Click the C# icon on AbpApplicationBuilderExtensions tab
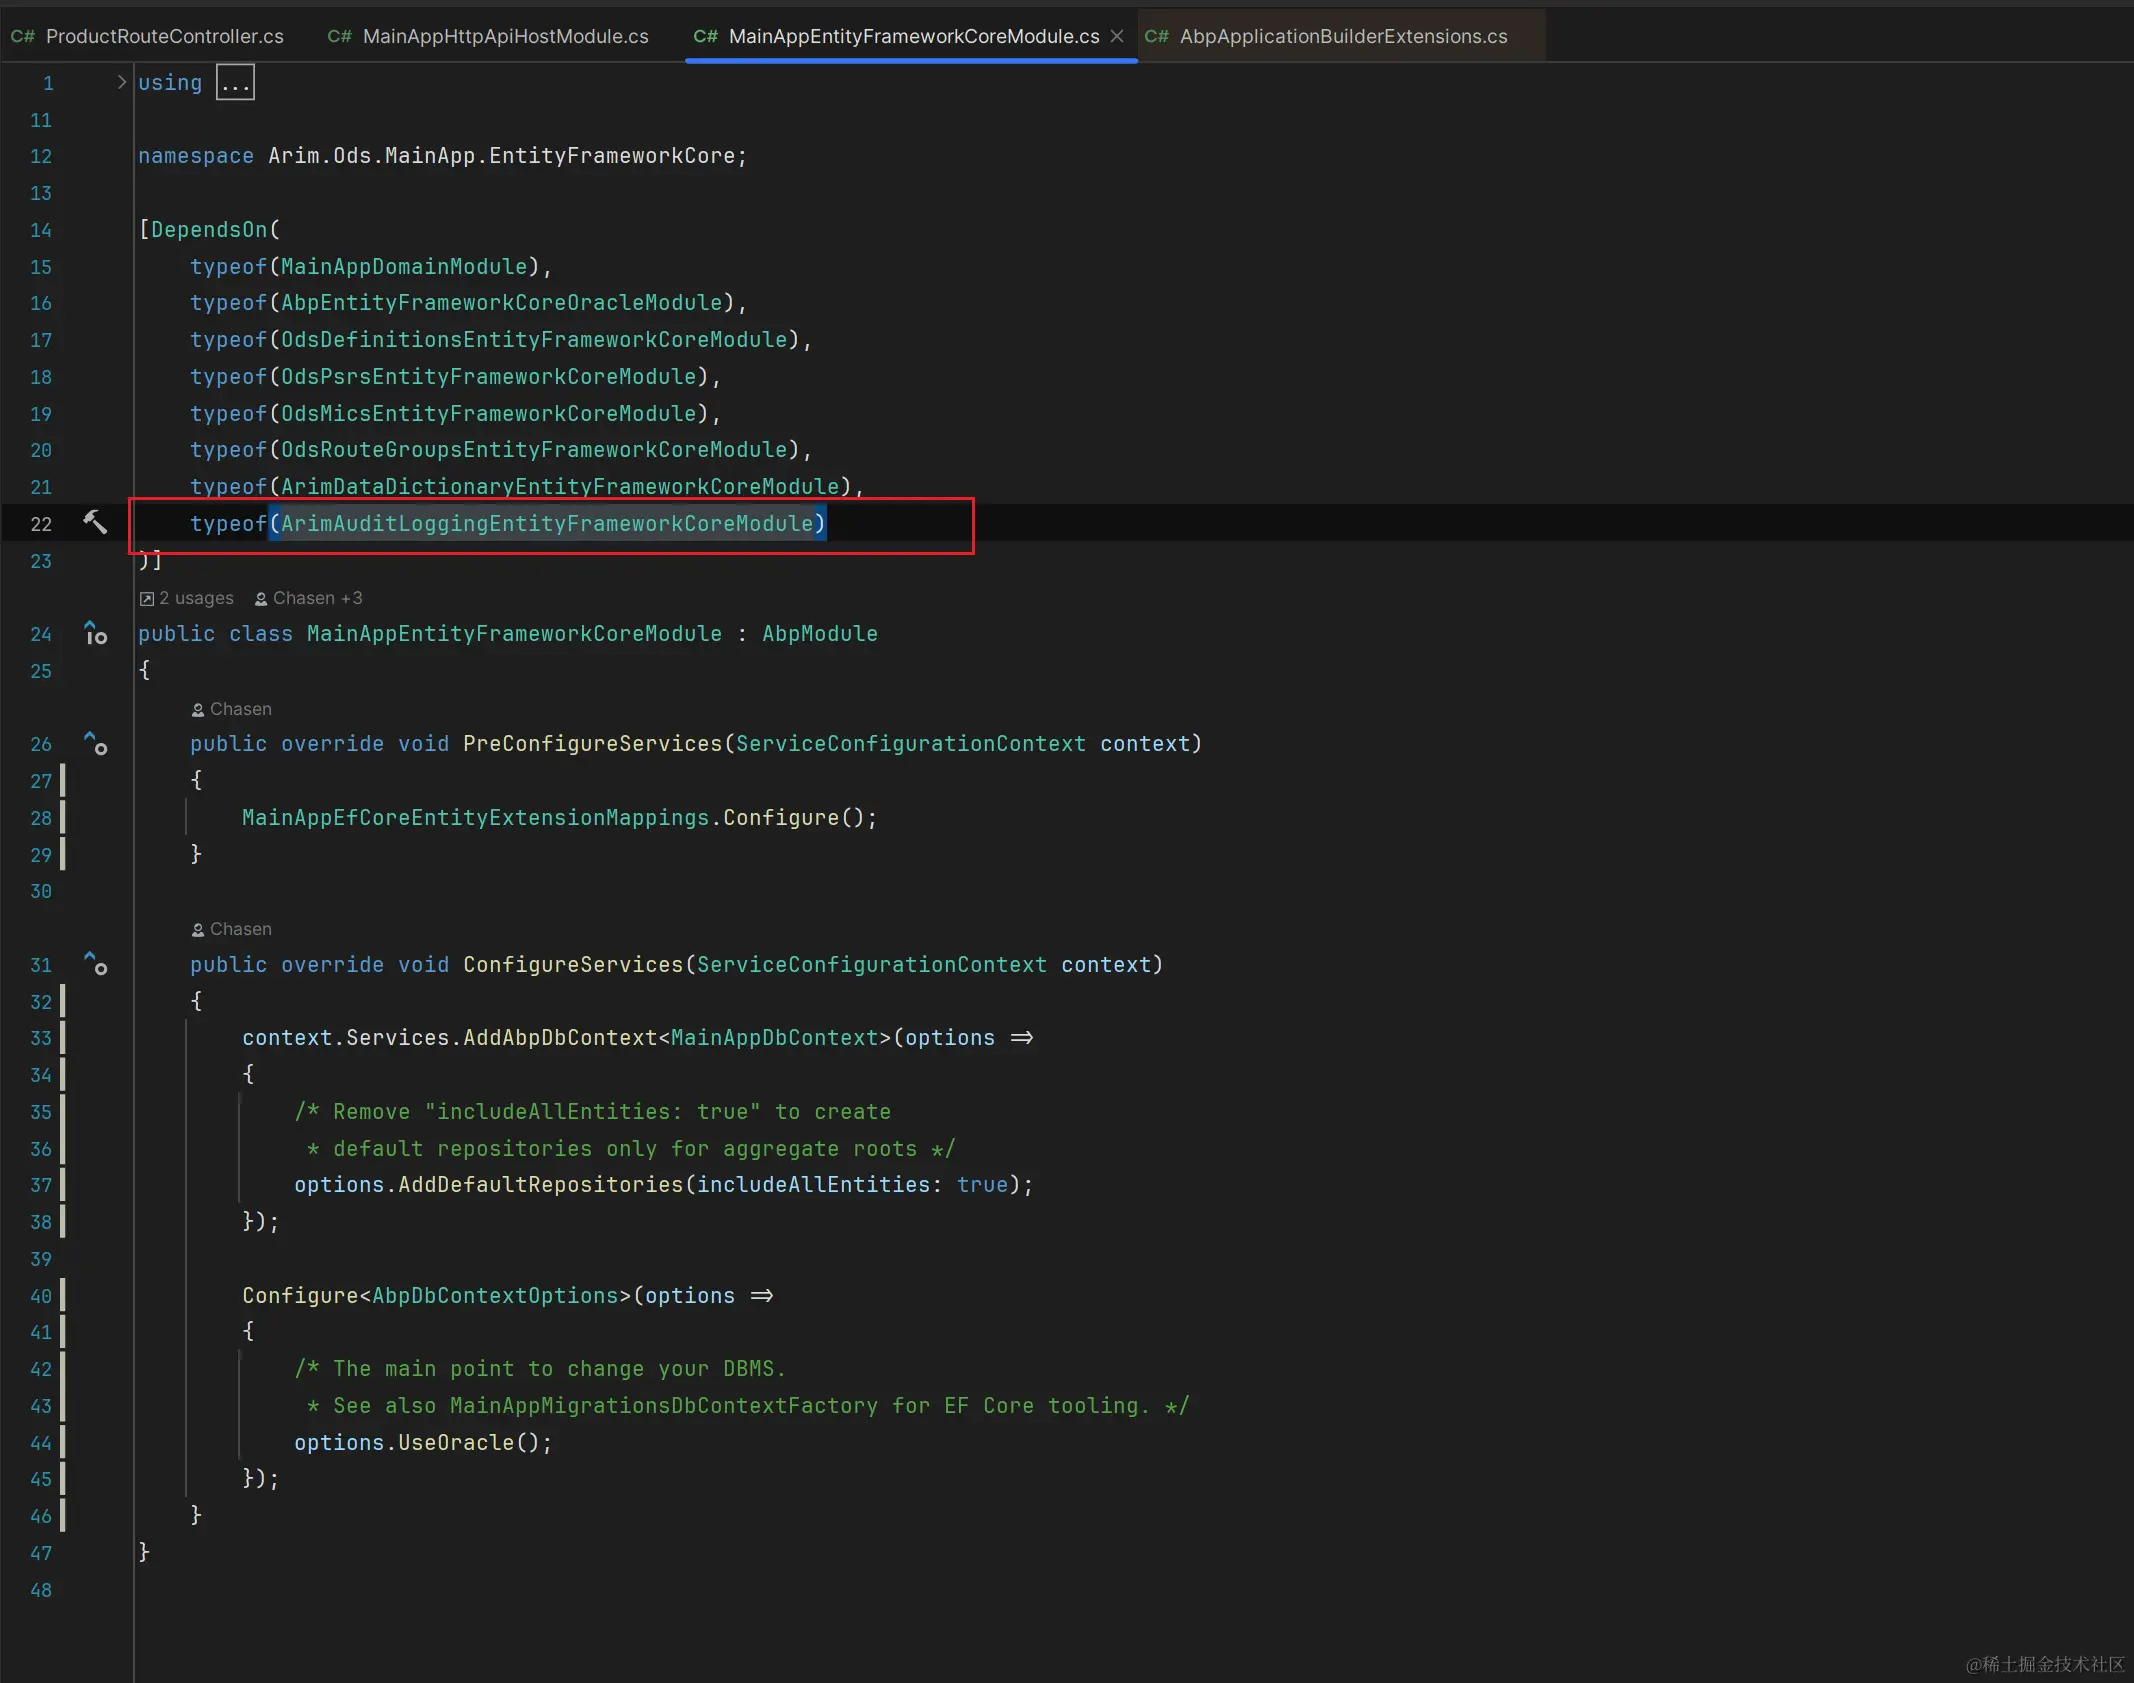 1157,36
